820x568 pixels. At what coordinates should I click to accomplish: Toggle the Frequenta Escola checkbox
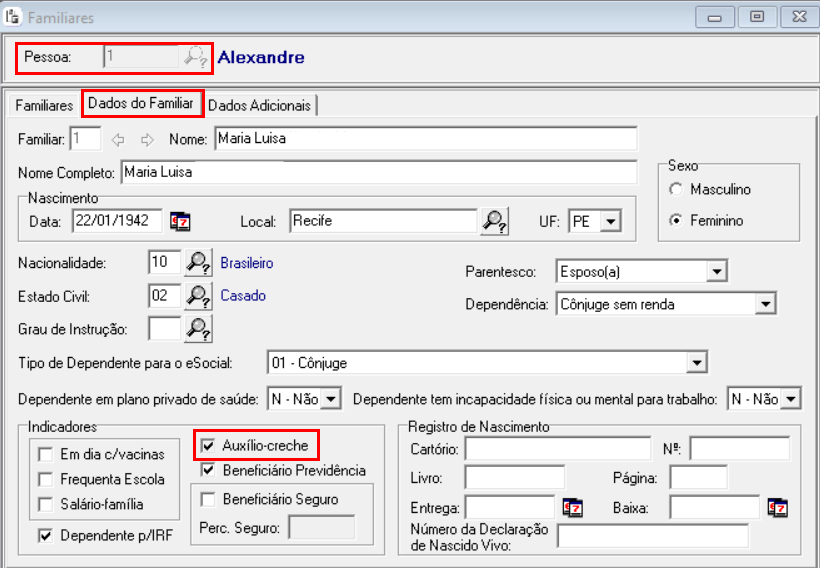[45, 479]
